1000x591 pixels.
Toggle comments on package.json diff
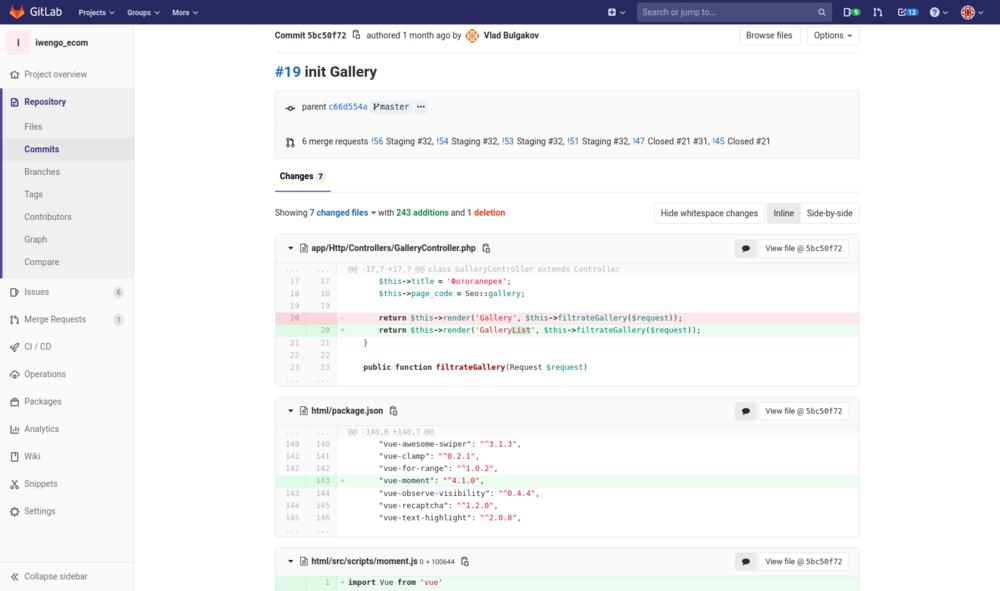click(x=745, y=411)
